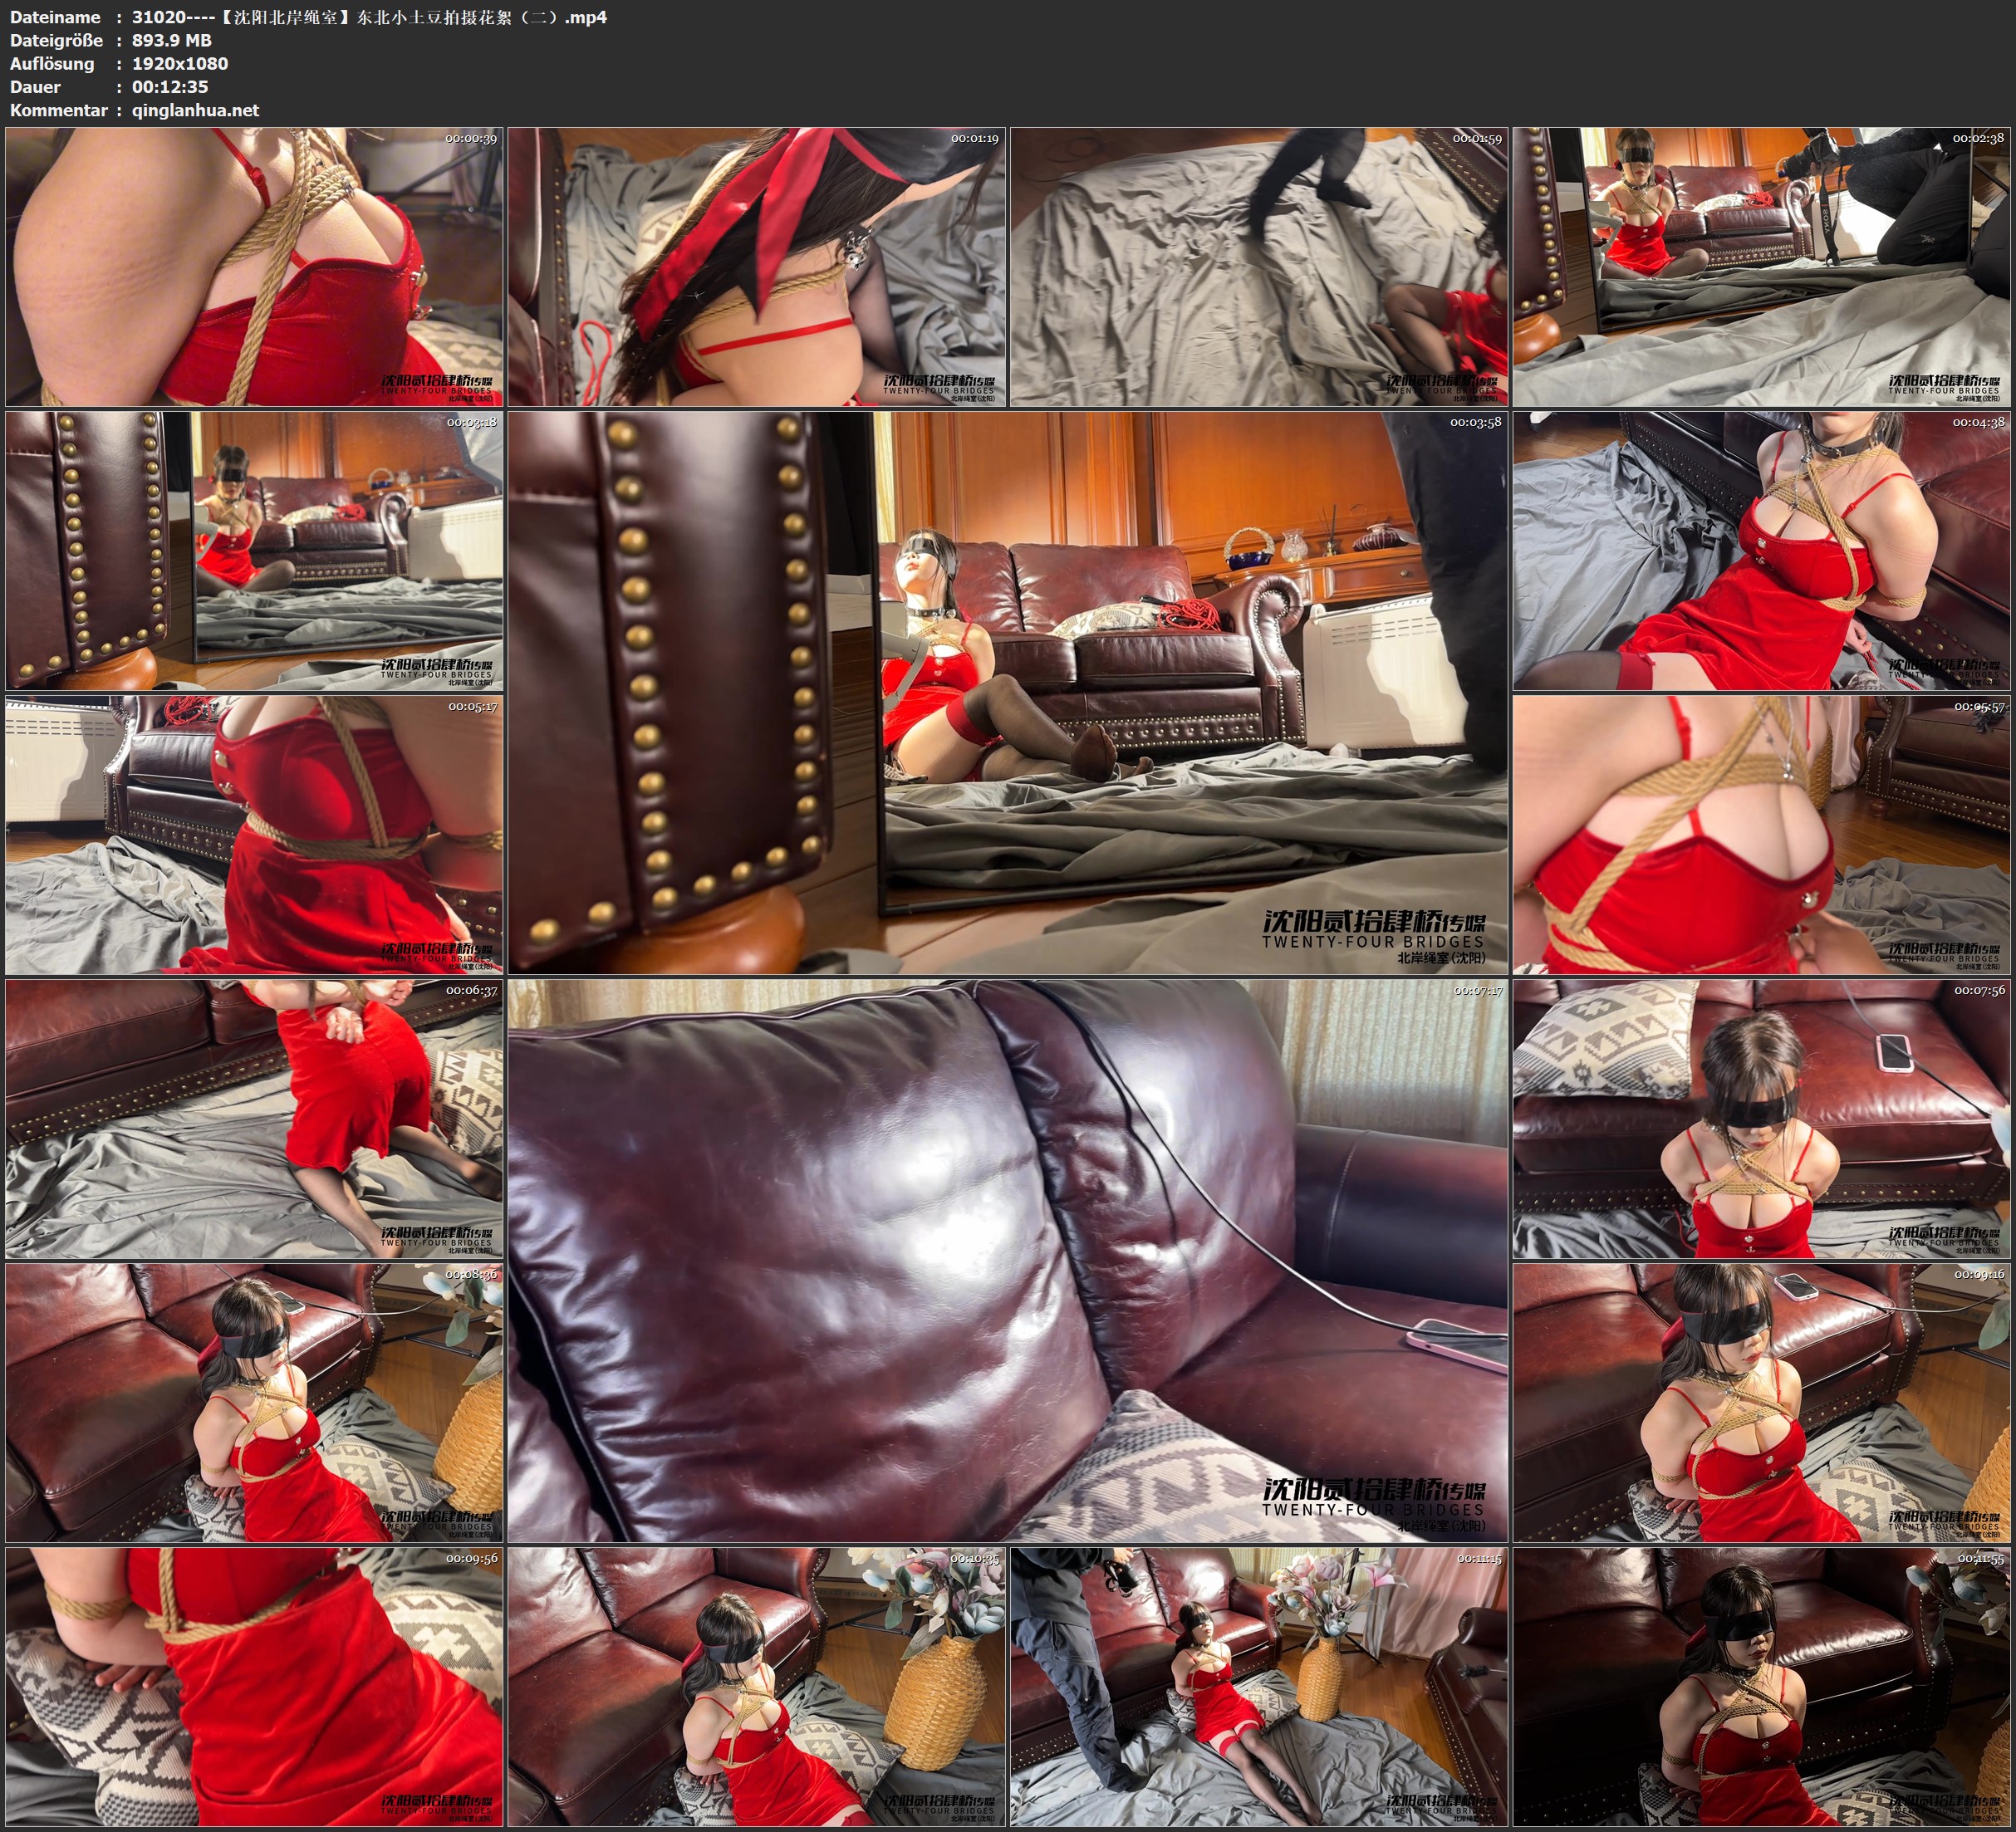Click the thumbnail at 00:05:57
The height and width of the screenshot is (1832, 2016).
tap(1762, 835)
